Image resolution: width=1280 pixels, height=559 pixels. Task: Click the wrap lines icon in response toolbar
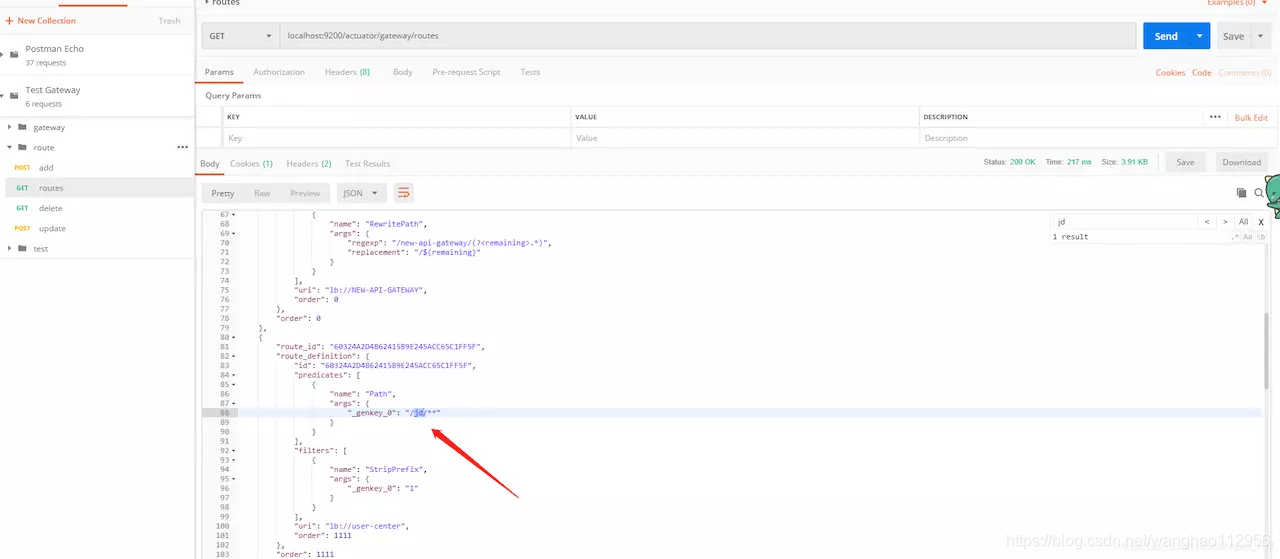coord(403,193)
